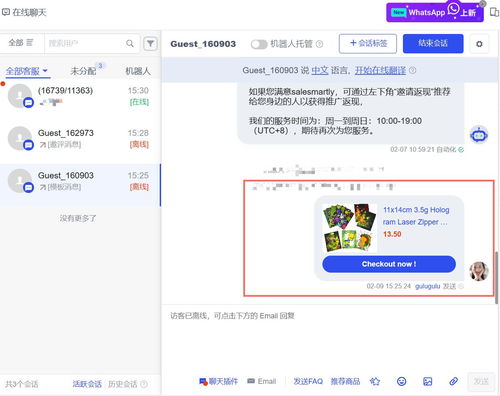Open the 全部 list filter
This screenshot has width=500, height=396.
21,43
